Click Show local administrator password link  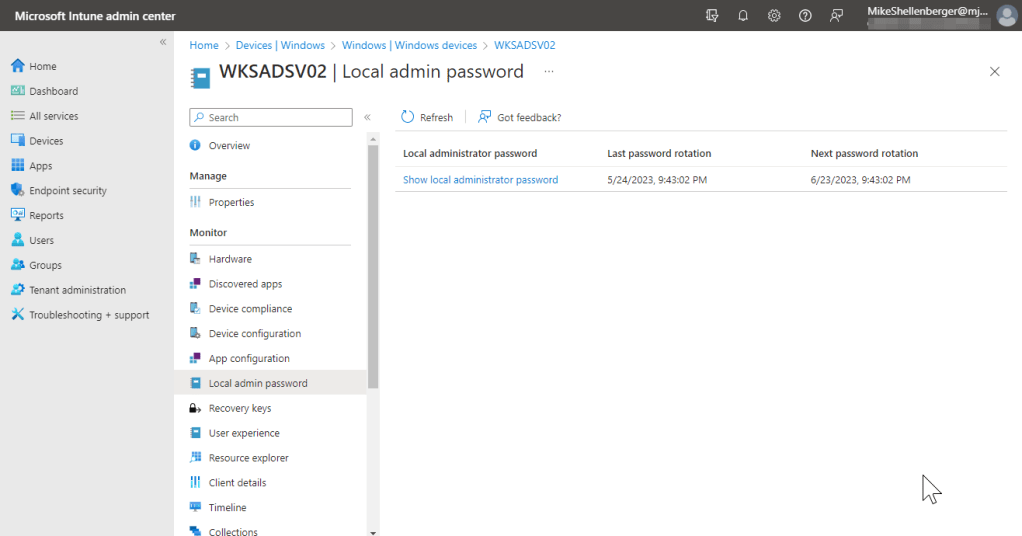480,180
